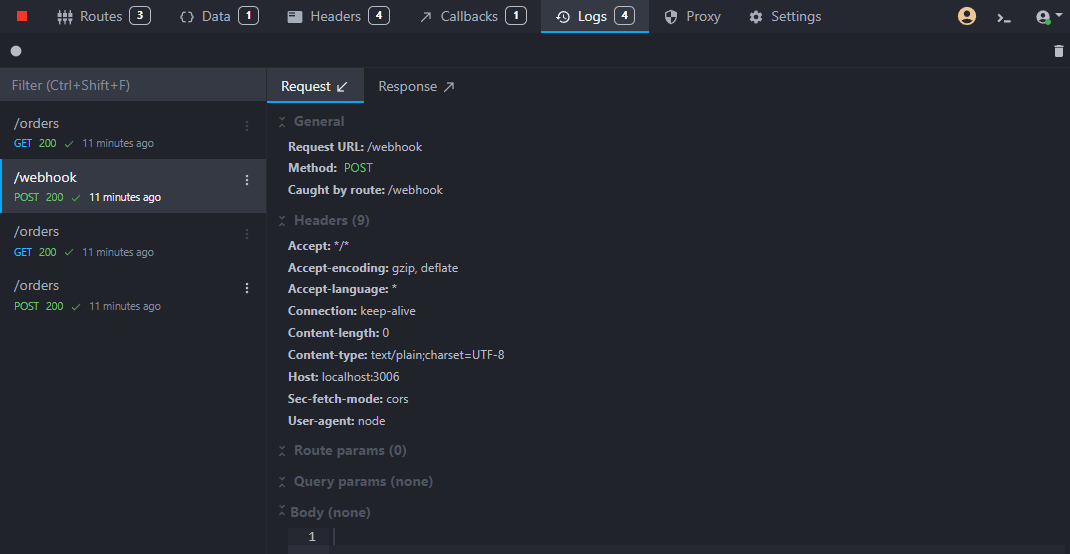Image resolution: width=1070 pixels, height=554 pixels.
Task: Collapse the General section
Action: tap(283, 122)
